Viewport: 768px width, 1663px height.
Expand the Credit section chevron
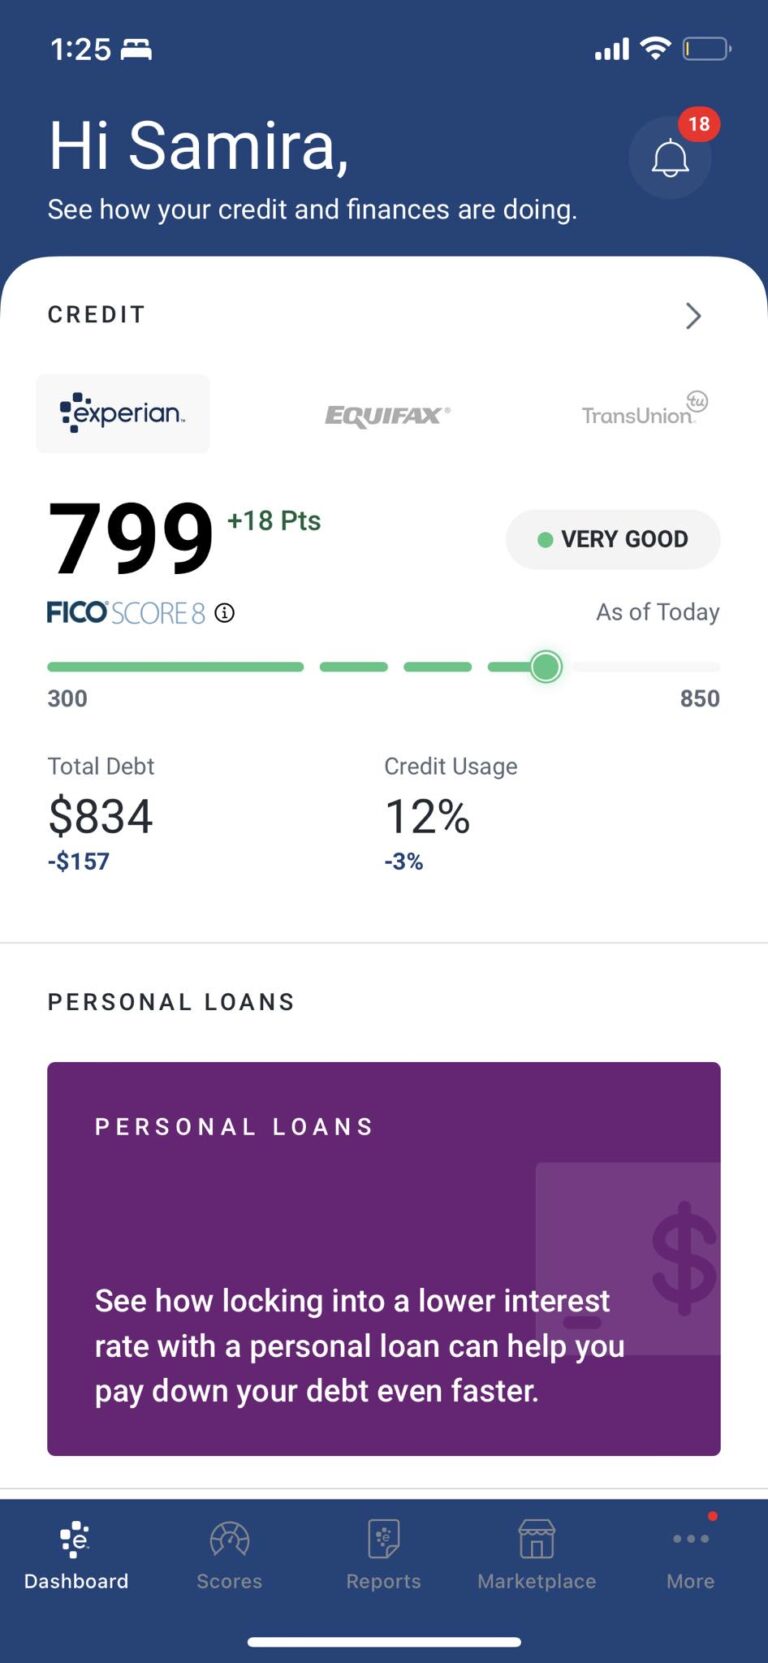pyautogui.click(x=694, y=316)
